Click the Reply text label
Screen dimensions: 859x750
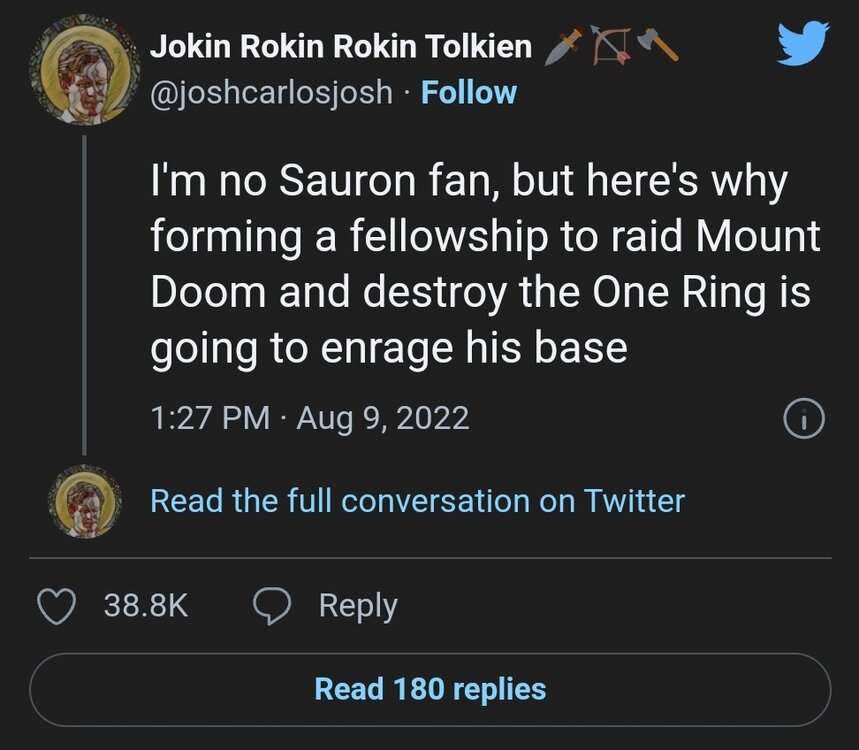[357, 606]
